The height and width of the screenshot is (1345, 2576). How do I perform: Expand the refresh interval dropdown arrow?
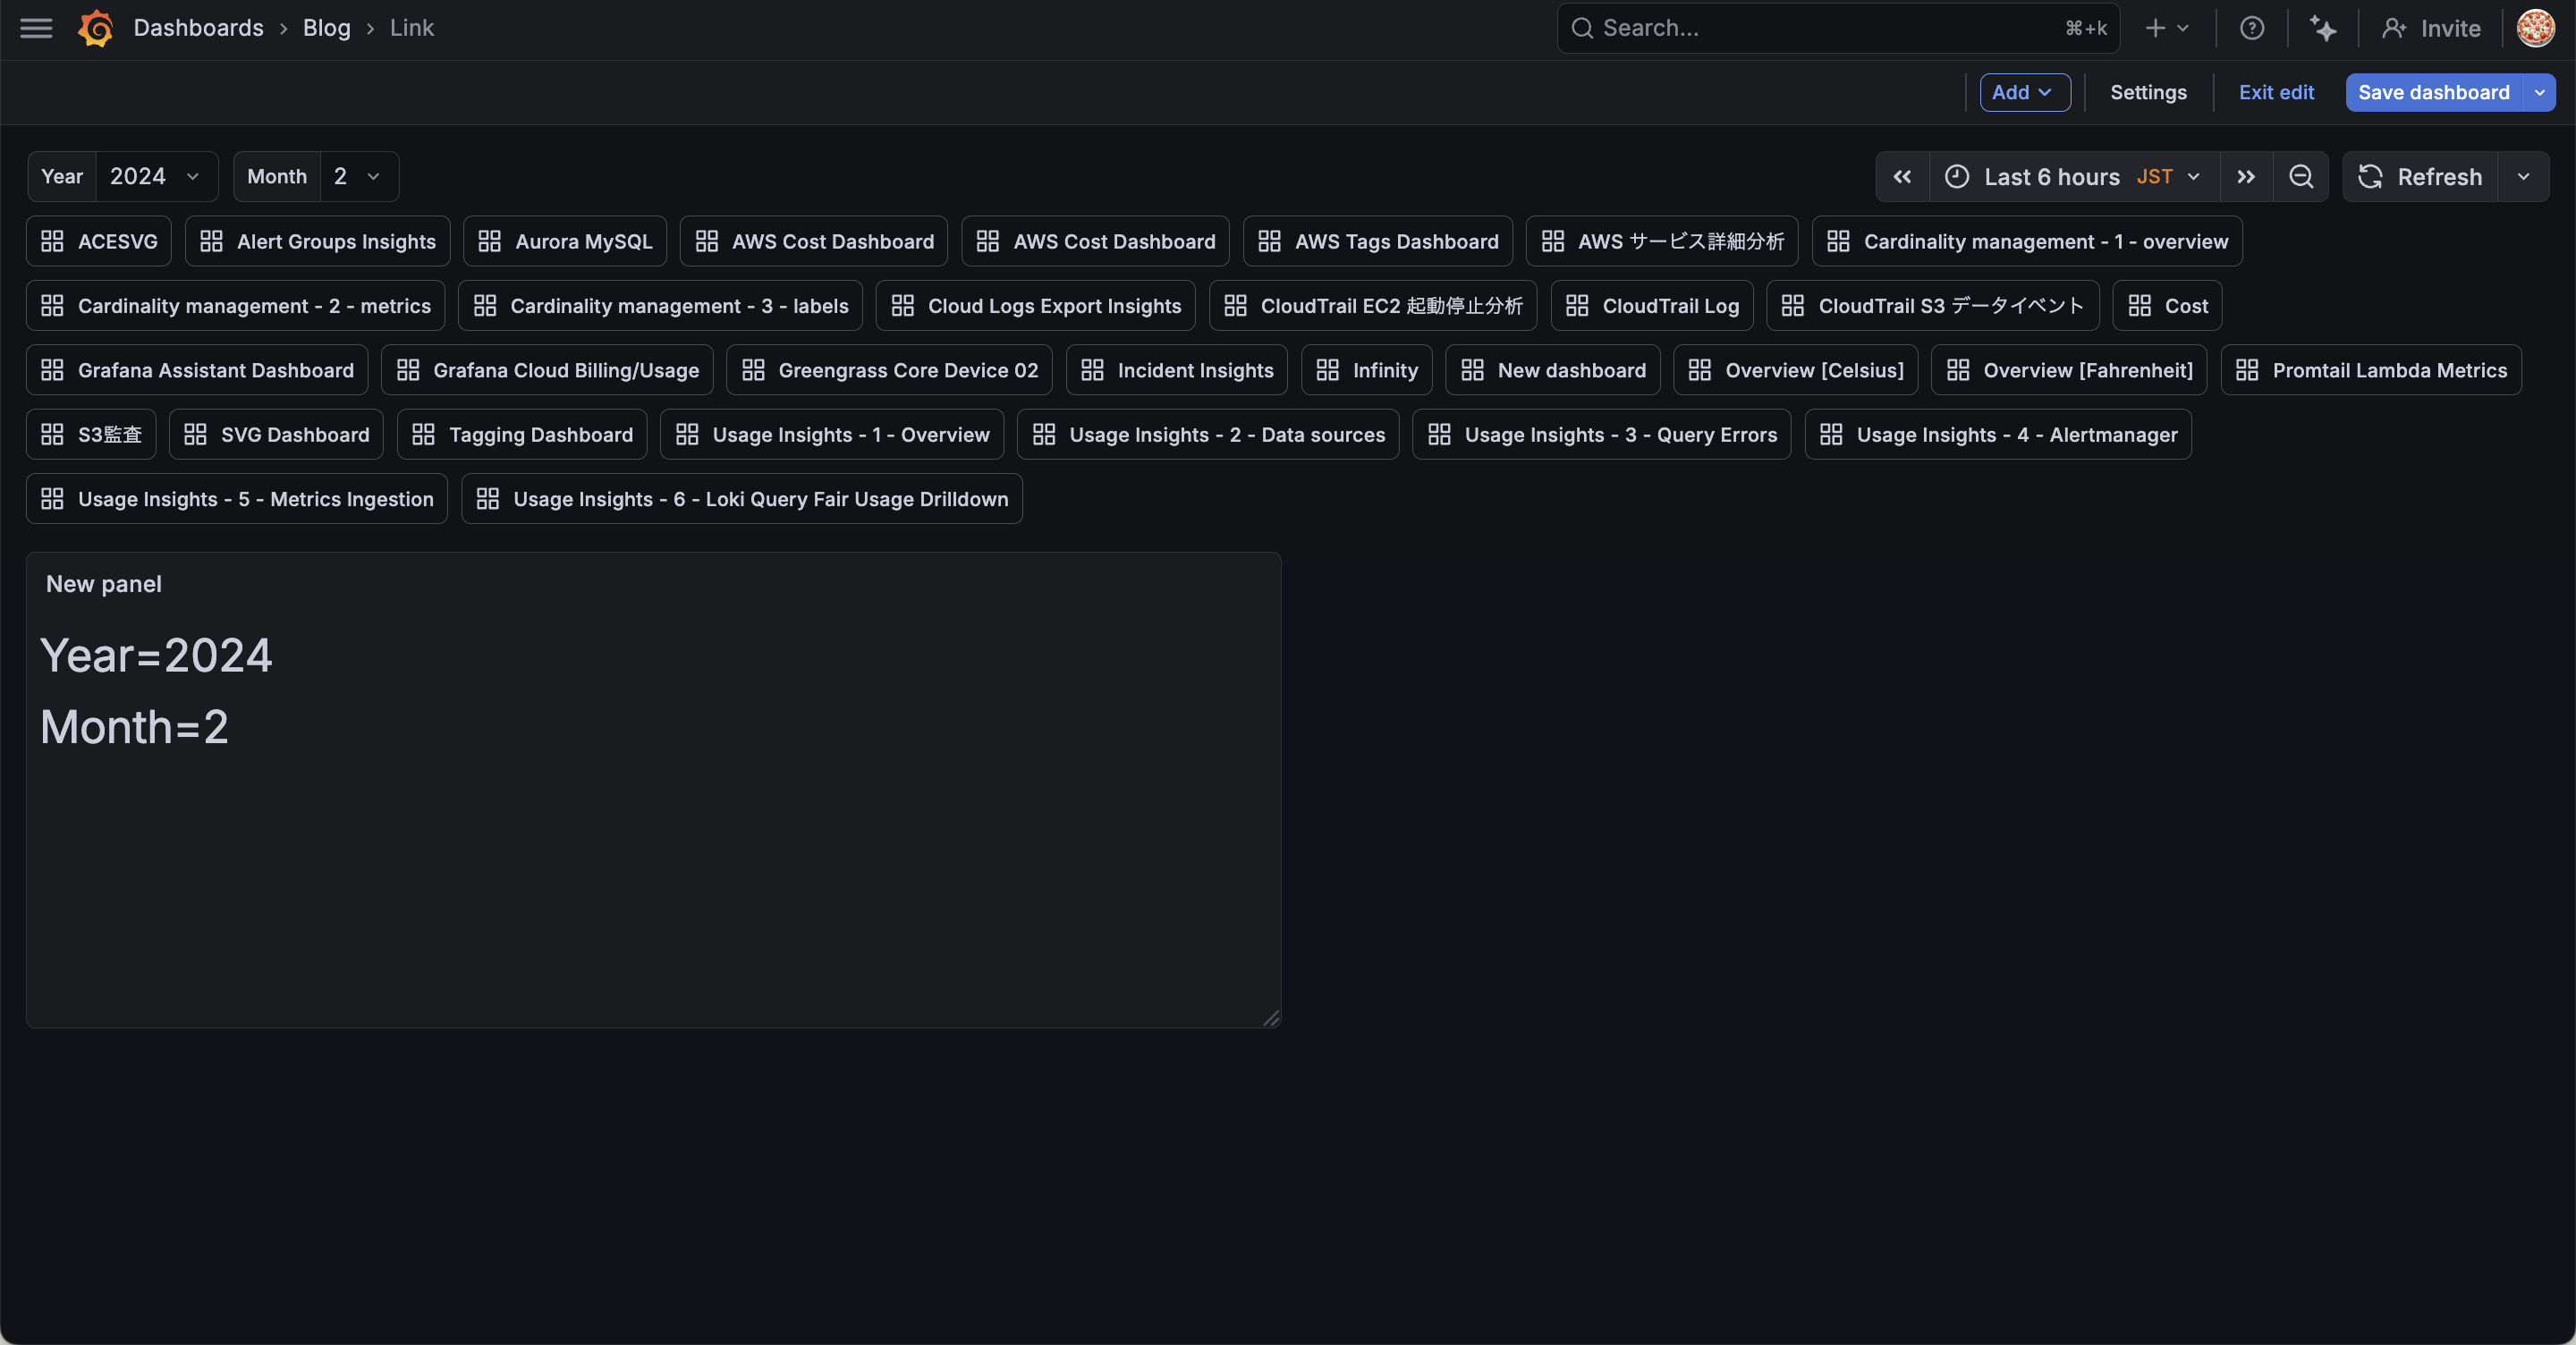coord(2523,177)
